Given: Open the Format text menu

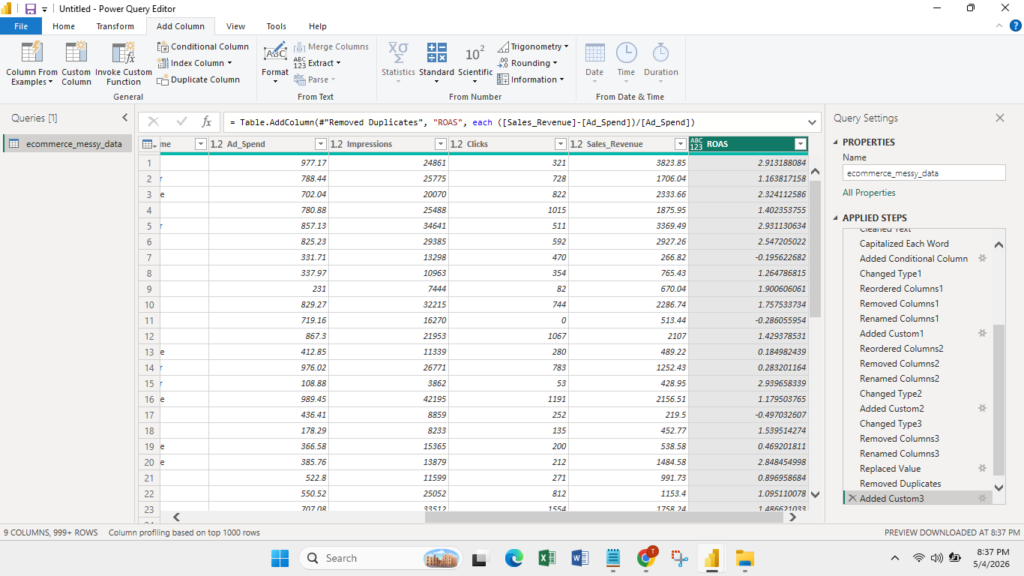Looking at the screenshot, I should point(275,63).
